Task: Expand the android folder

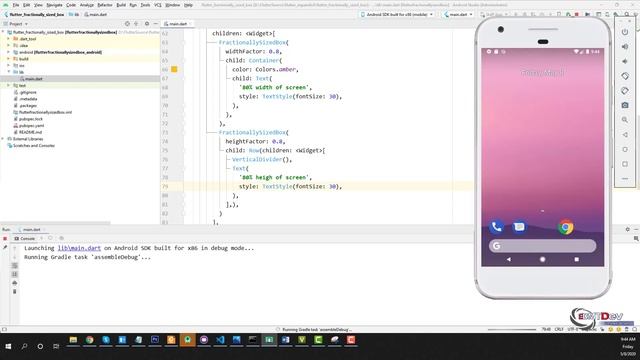Action: (x=8, y=52)
